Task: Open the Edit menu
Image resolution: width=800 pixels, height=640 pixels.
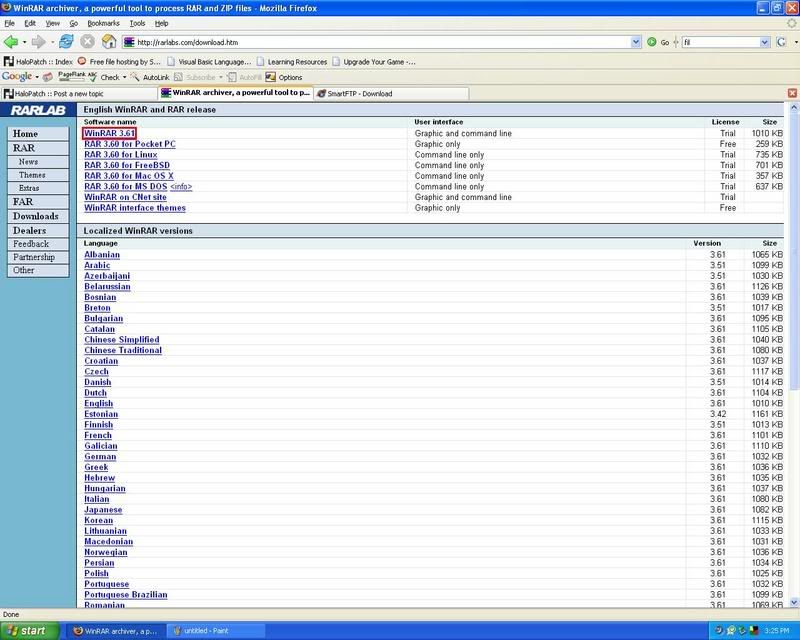Action: 30,23
